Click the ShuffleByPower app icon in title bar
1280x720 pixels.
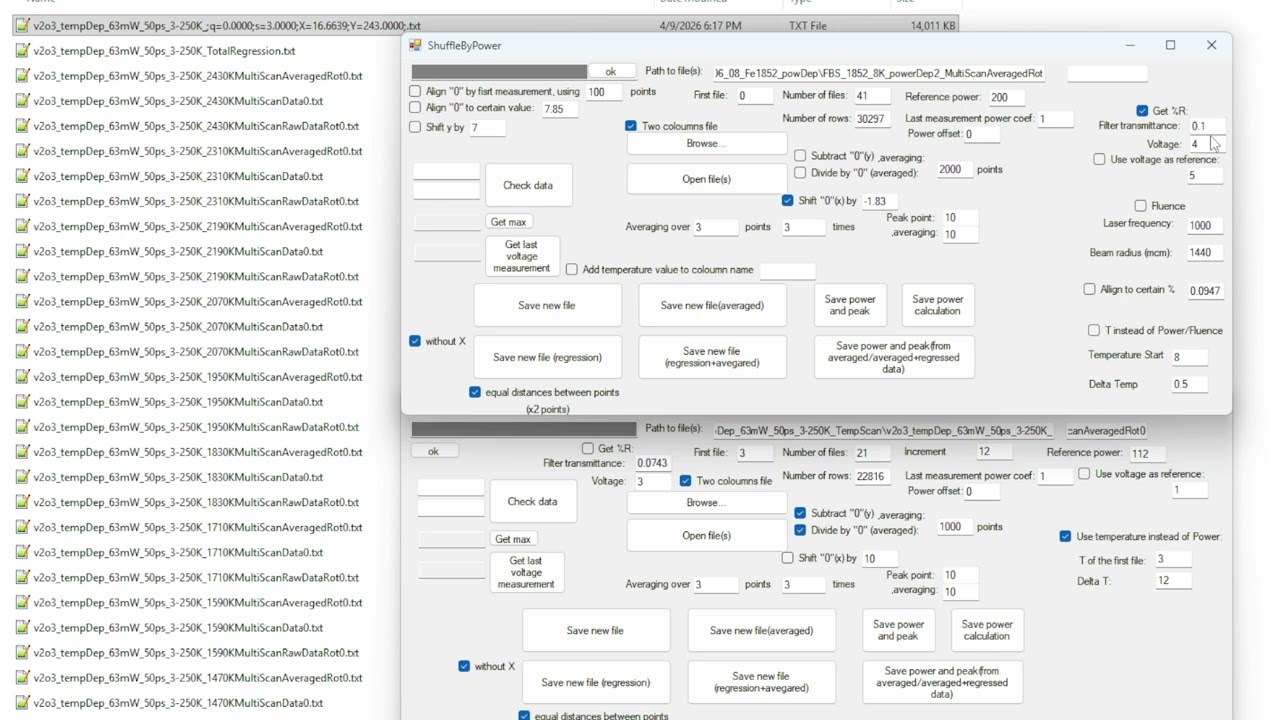tap(415, 45)
